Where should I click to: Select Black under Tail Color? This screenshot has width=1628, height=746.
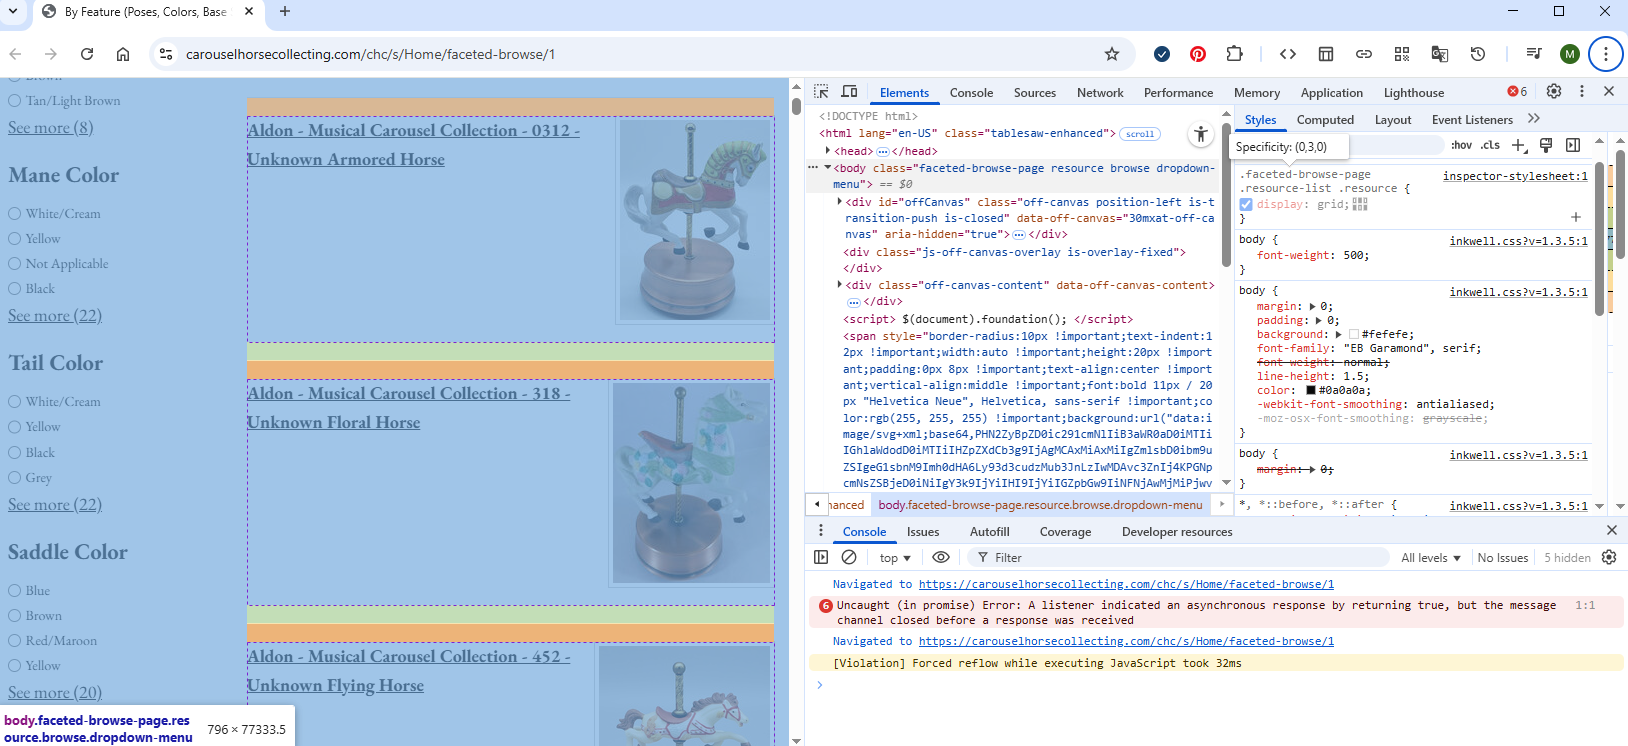click(15, 453)
